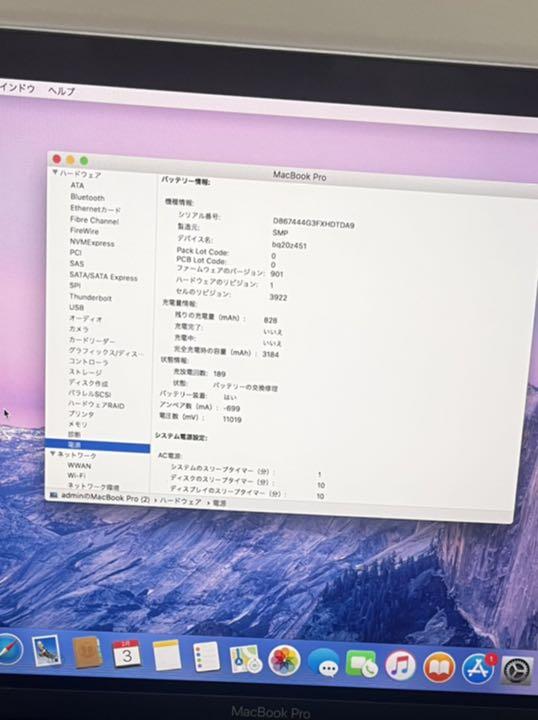Open the ヘルプ menu
Screen dimensions: 538x720
click(x=62, y=90)
